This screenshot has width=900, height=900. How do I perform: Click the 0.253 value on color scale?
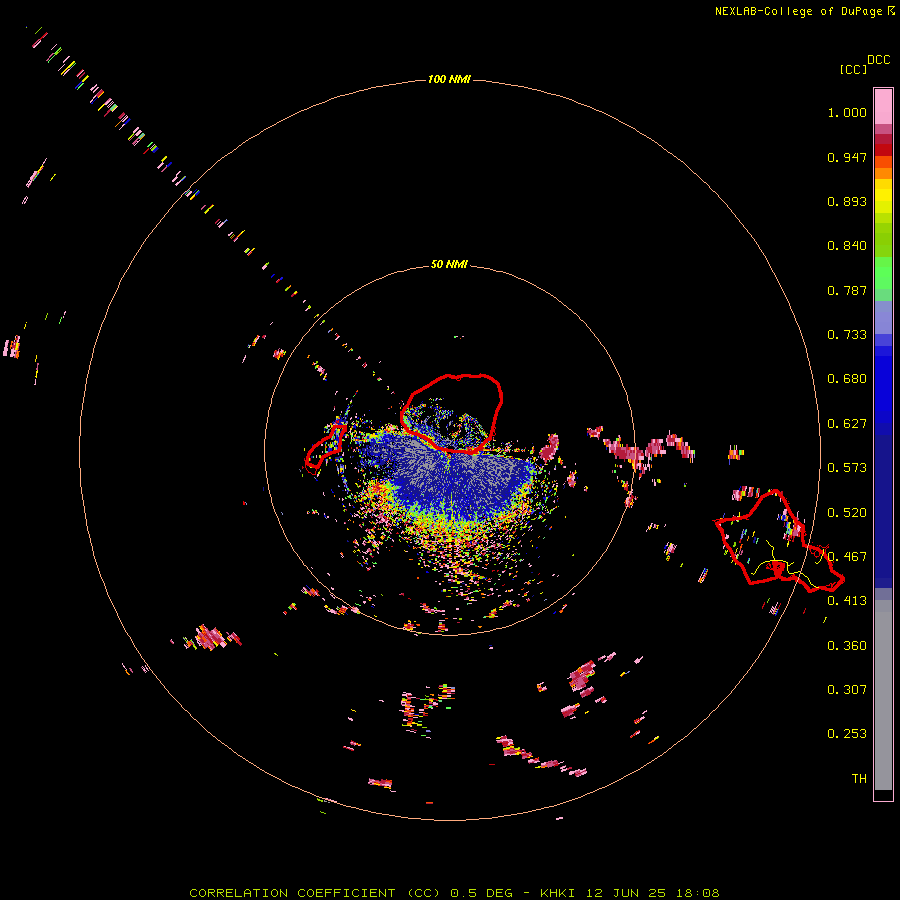(x=847, y=734)
